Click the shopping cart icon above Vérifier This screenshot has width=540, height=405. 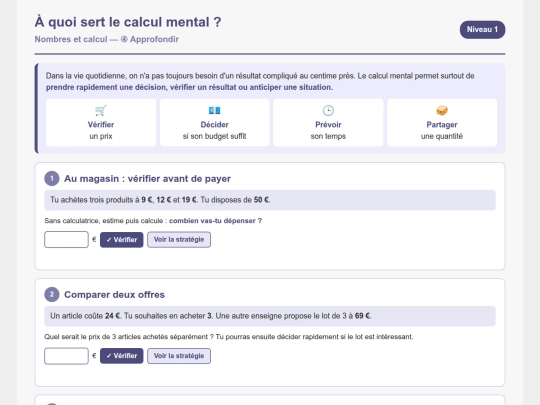[x=101, y=111]
